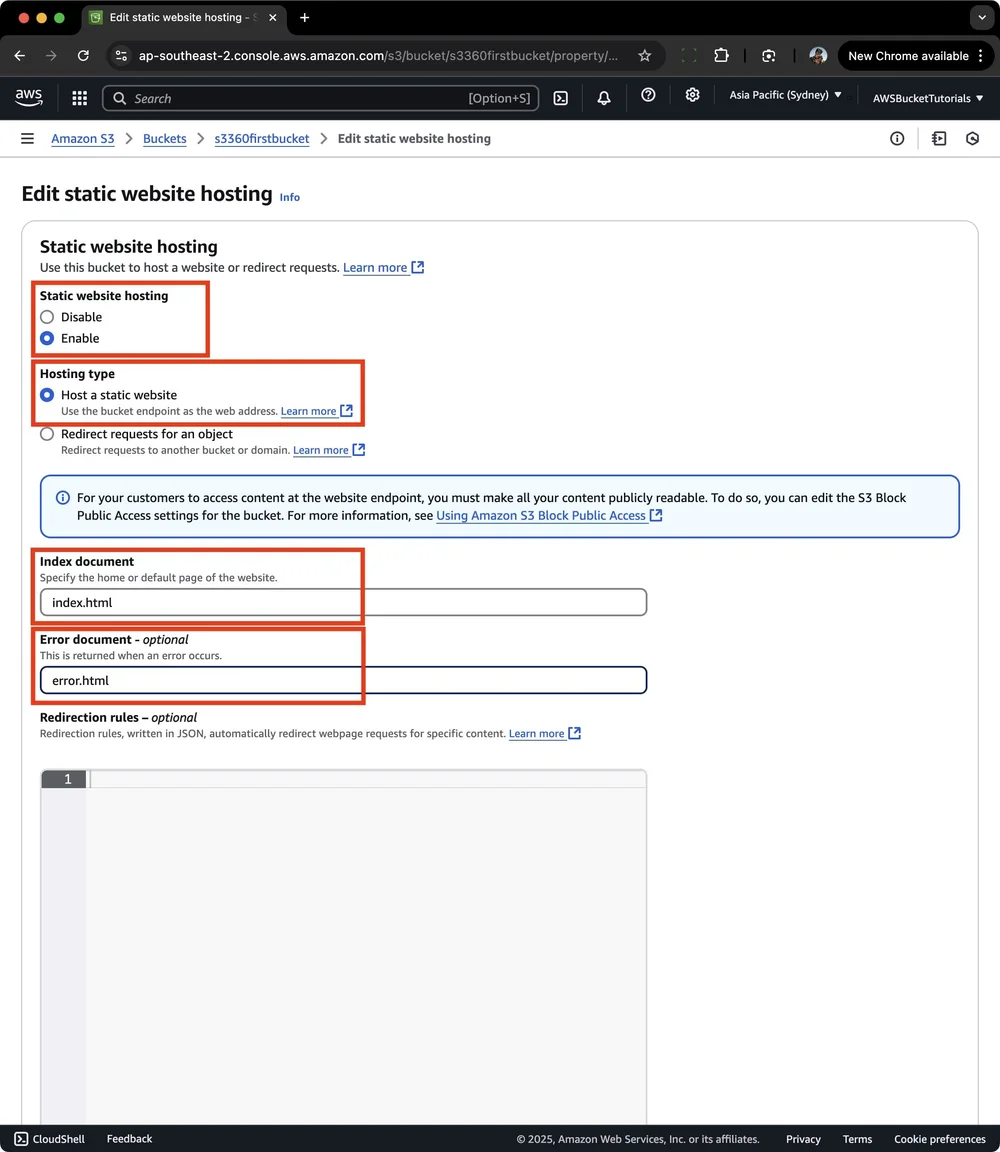This screenshot has width=1000, height=1152.
Task: Close the Edit static website hosting tab
Action: 273,18
